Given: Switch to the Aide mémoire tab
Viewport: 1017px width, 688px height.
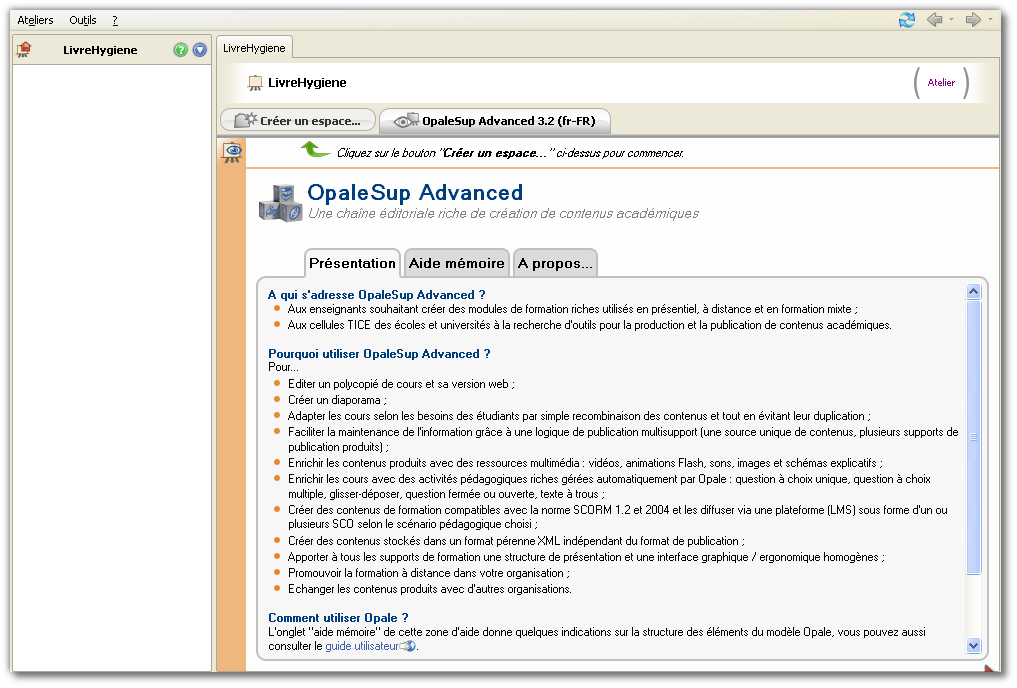Looking at the screenshot, I should pos(457,263).
